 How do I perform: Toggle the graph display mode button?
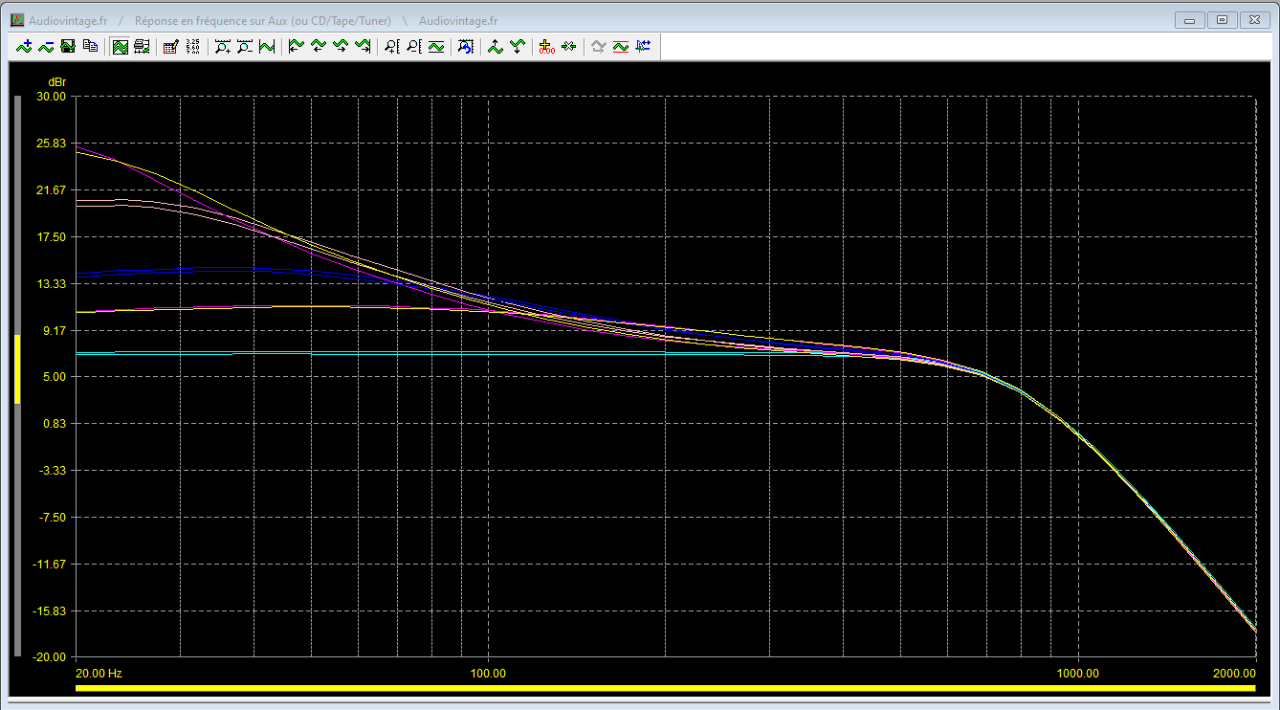(118, 46)
